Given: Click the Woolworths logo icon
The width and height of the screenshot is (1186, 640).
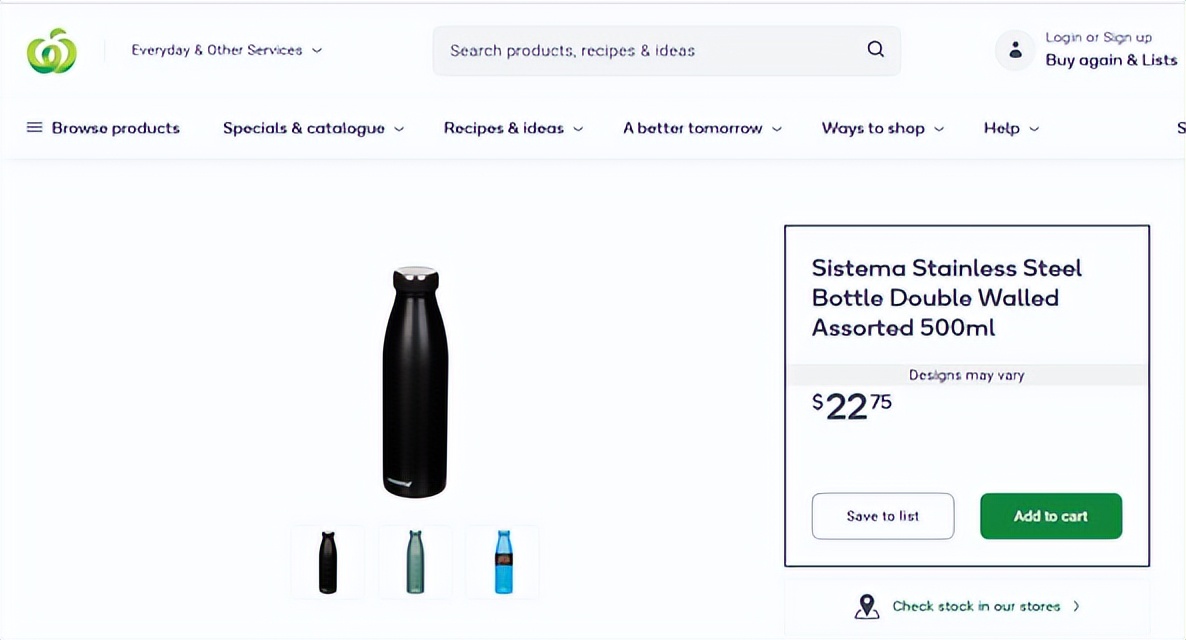Looking at the screenshot, I should coord(51,51).
